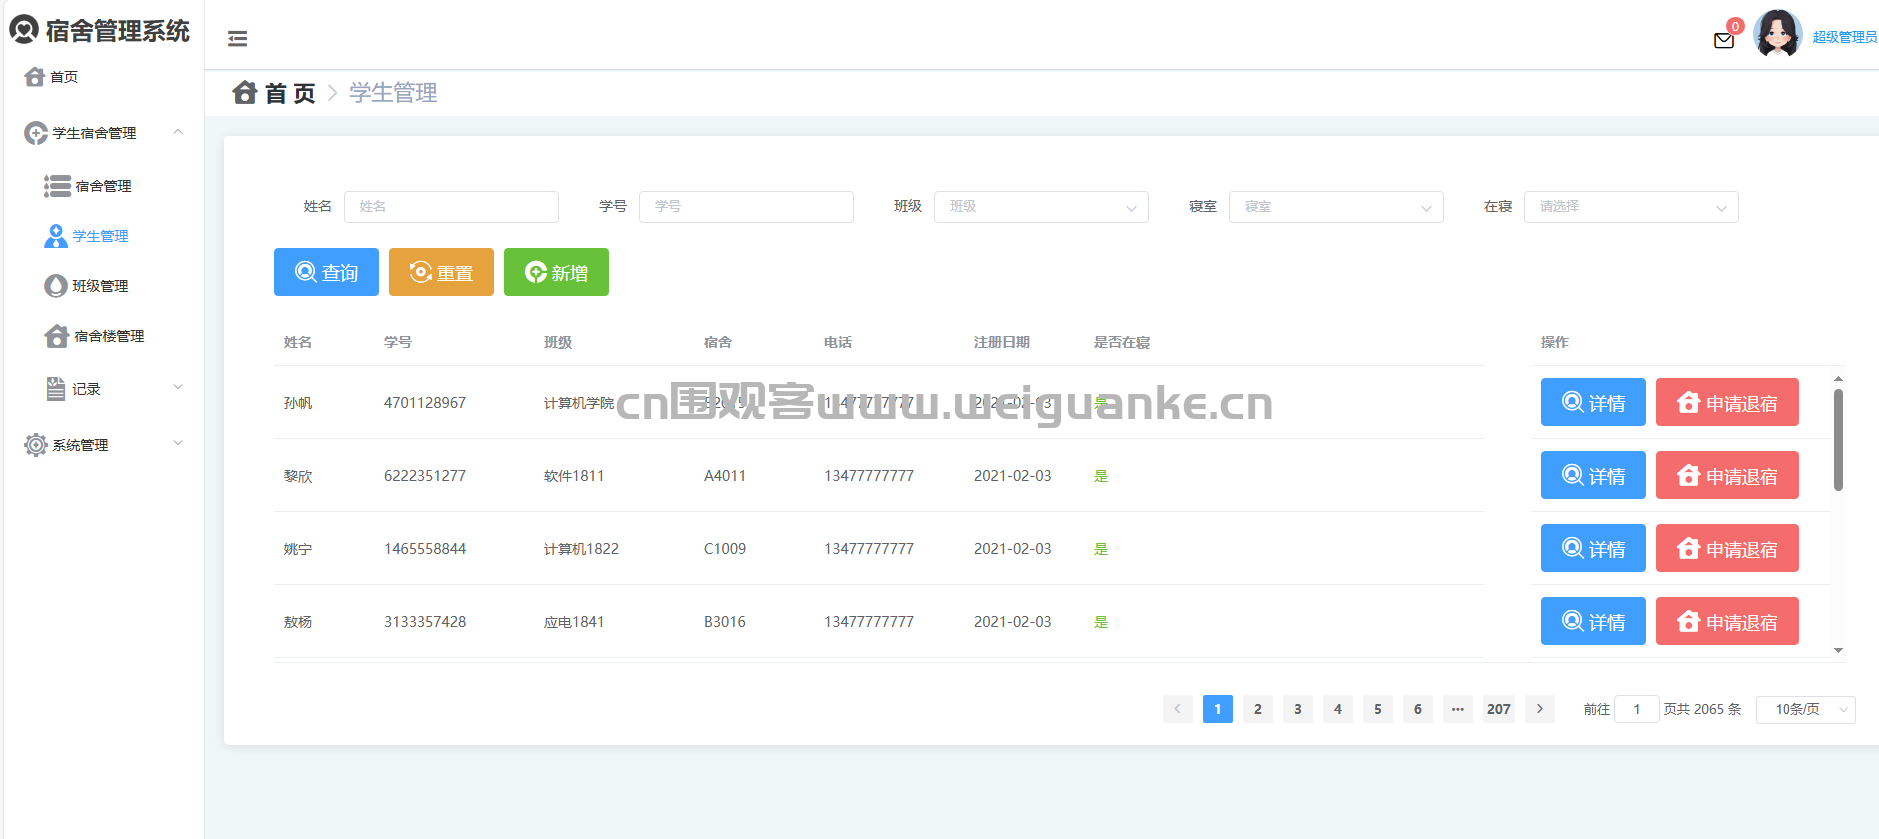This screenshot has width=1879, height=839.
Task: Click dormitory cell B3016
Action: [x=725, y=622]
